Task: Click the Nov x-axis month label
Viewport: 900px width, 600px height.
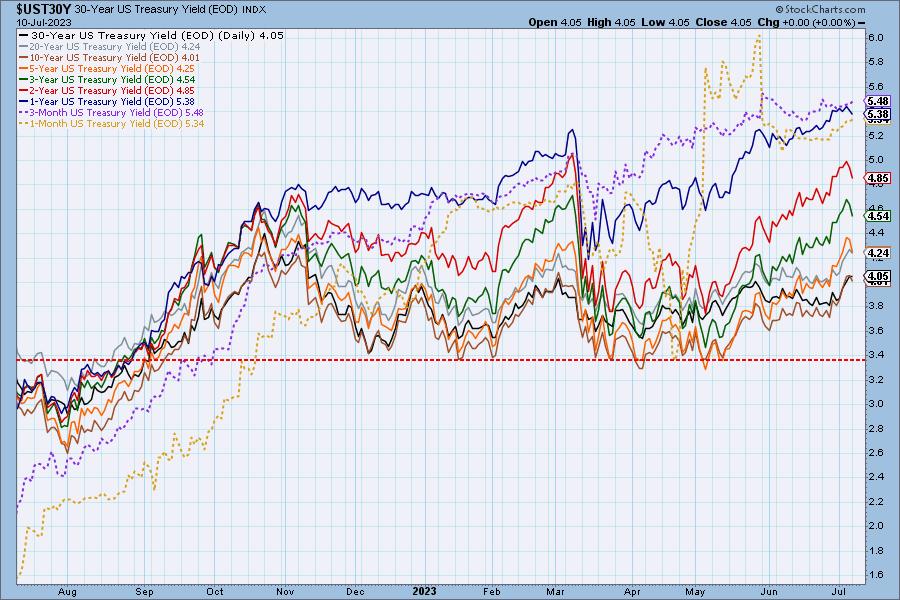Action: click(x=285, y=592)
